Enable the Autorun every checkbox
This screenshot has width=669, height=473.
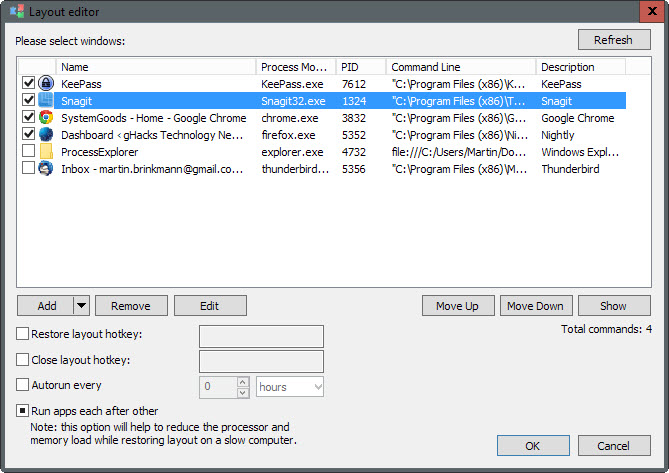[x=22, y=385]
